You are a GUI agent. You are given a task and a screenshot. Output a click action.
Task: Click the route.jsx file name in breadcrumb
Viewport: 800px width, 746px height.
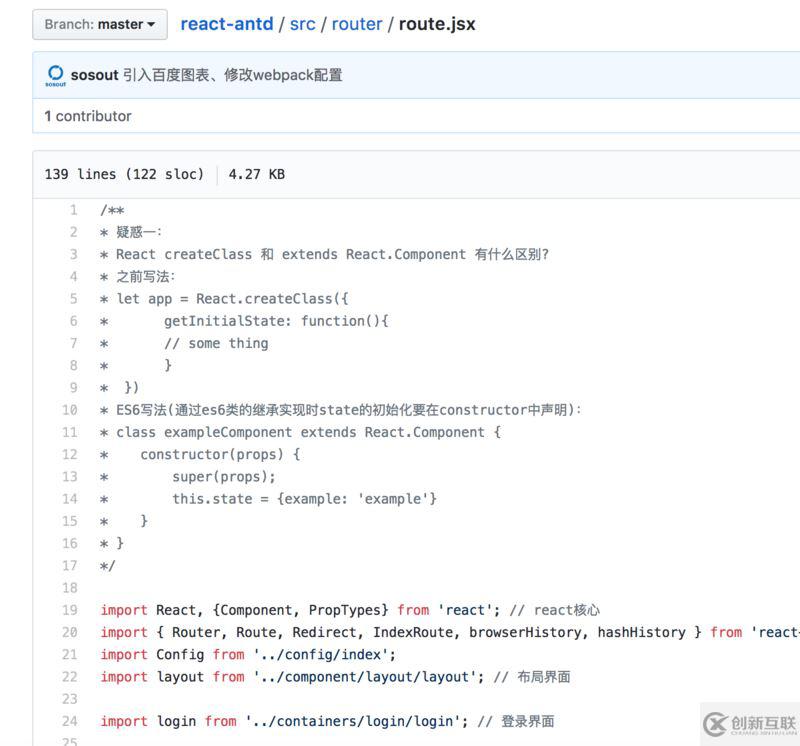coord(437,24)
